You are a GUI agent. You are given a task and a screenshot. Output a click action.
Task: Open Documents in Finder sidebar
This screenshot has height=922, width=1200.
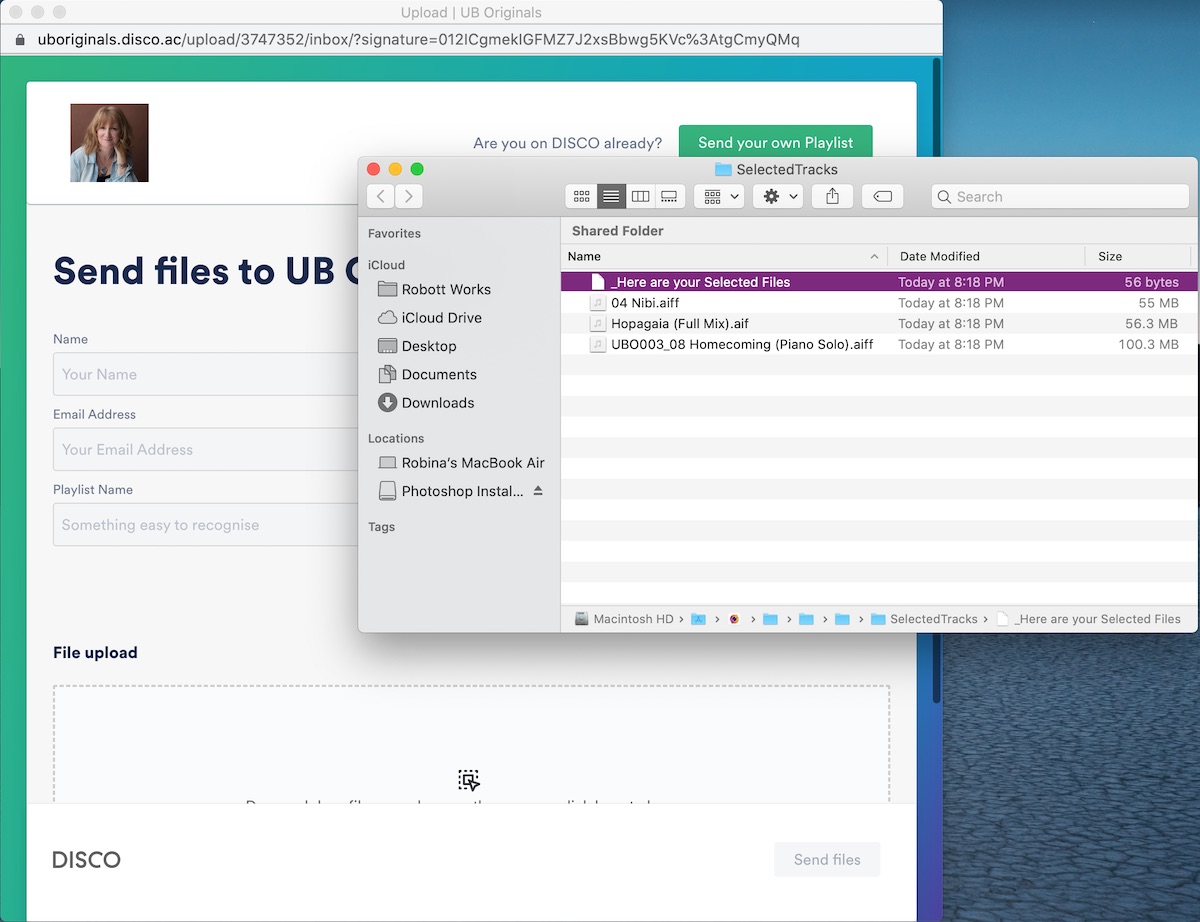coord(427,374)
